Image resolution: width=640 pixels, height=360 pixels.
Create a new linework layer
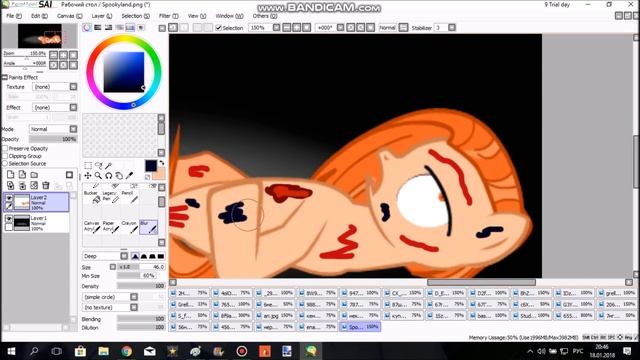pos(22,175)
